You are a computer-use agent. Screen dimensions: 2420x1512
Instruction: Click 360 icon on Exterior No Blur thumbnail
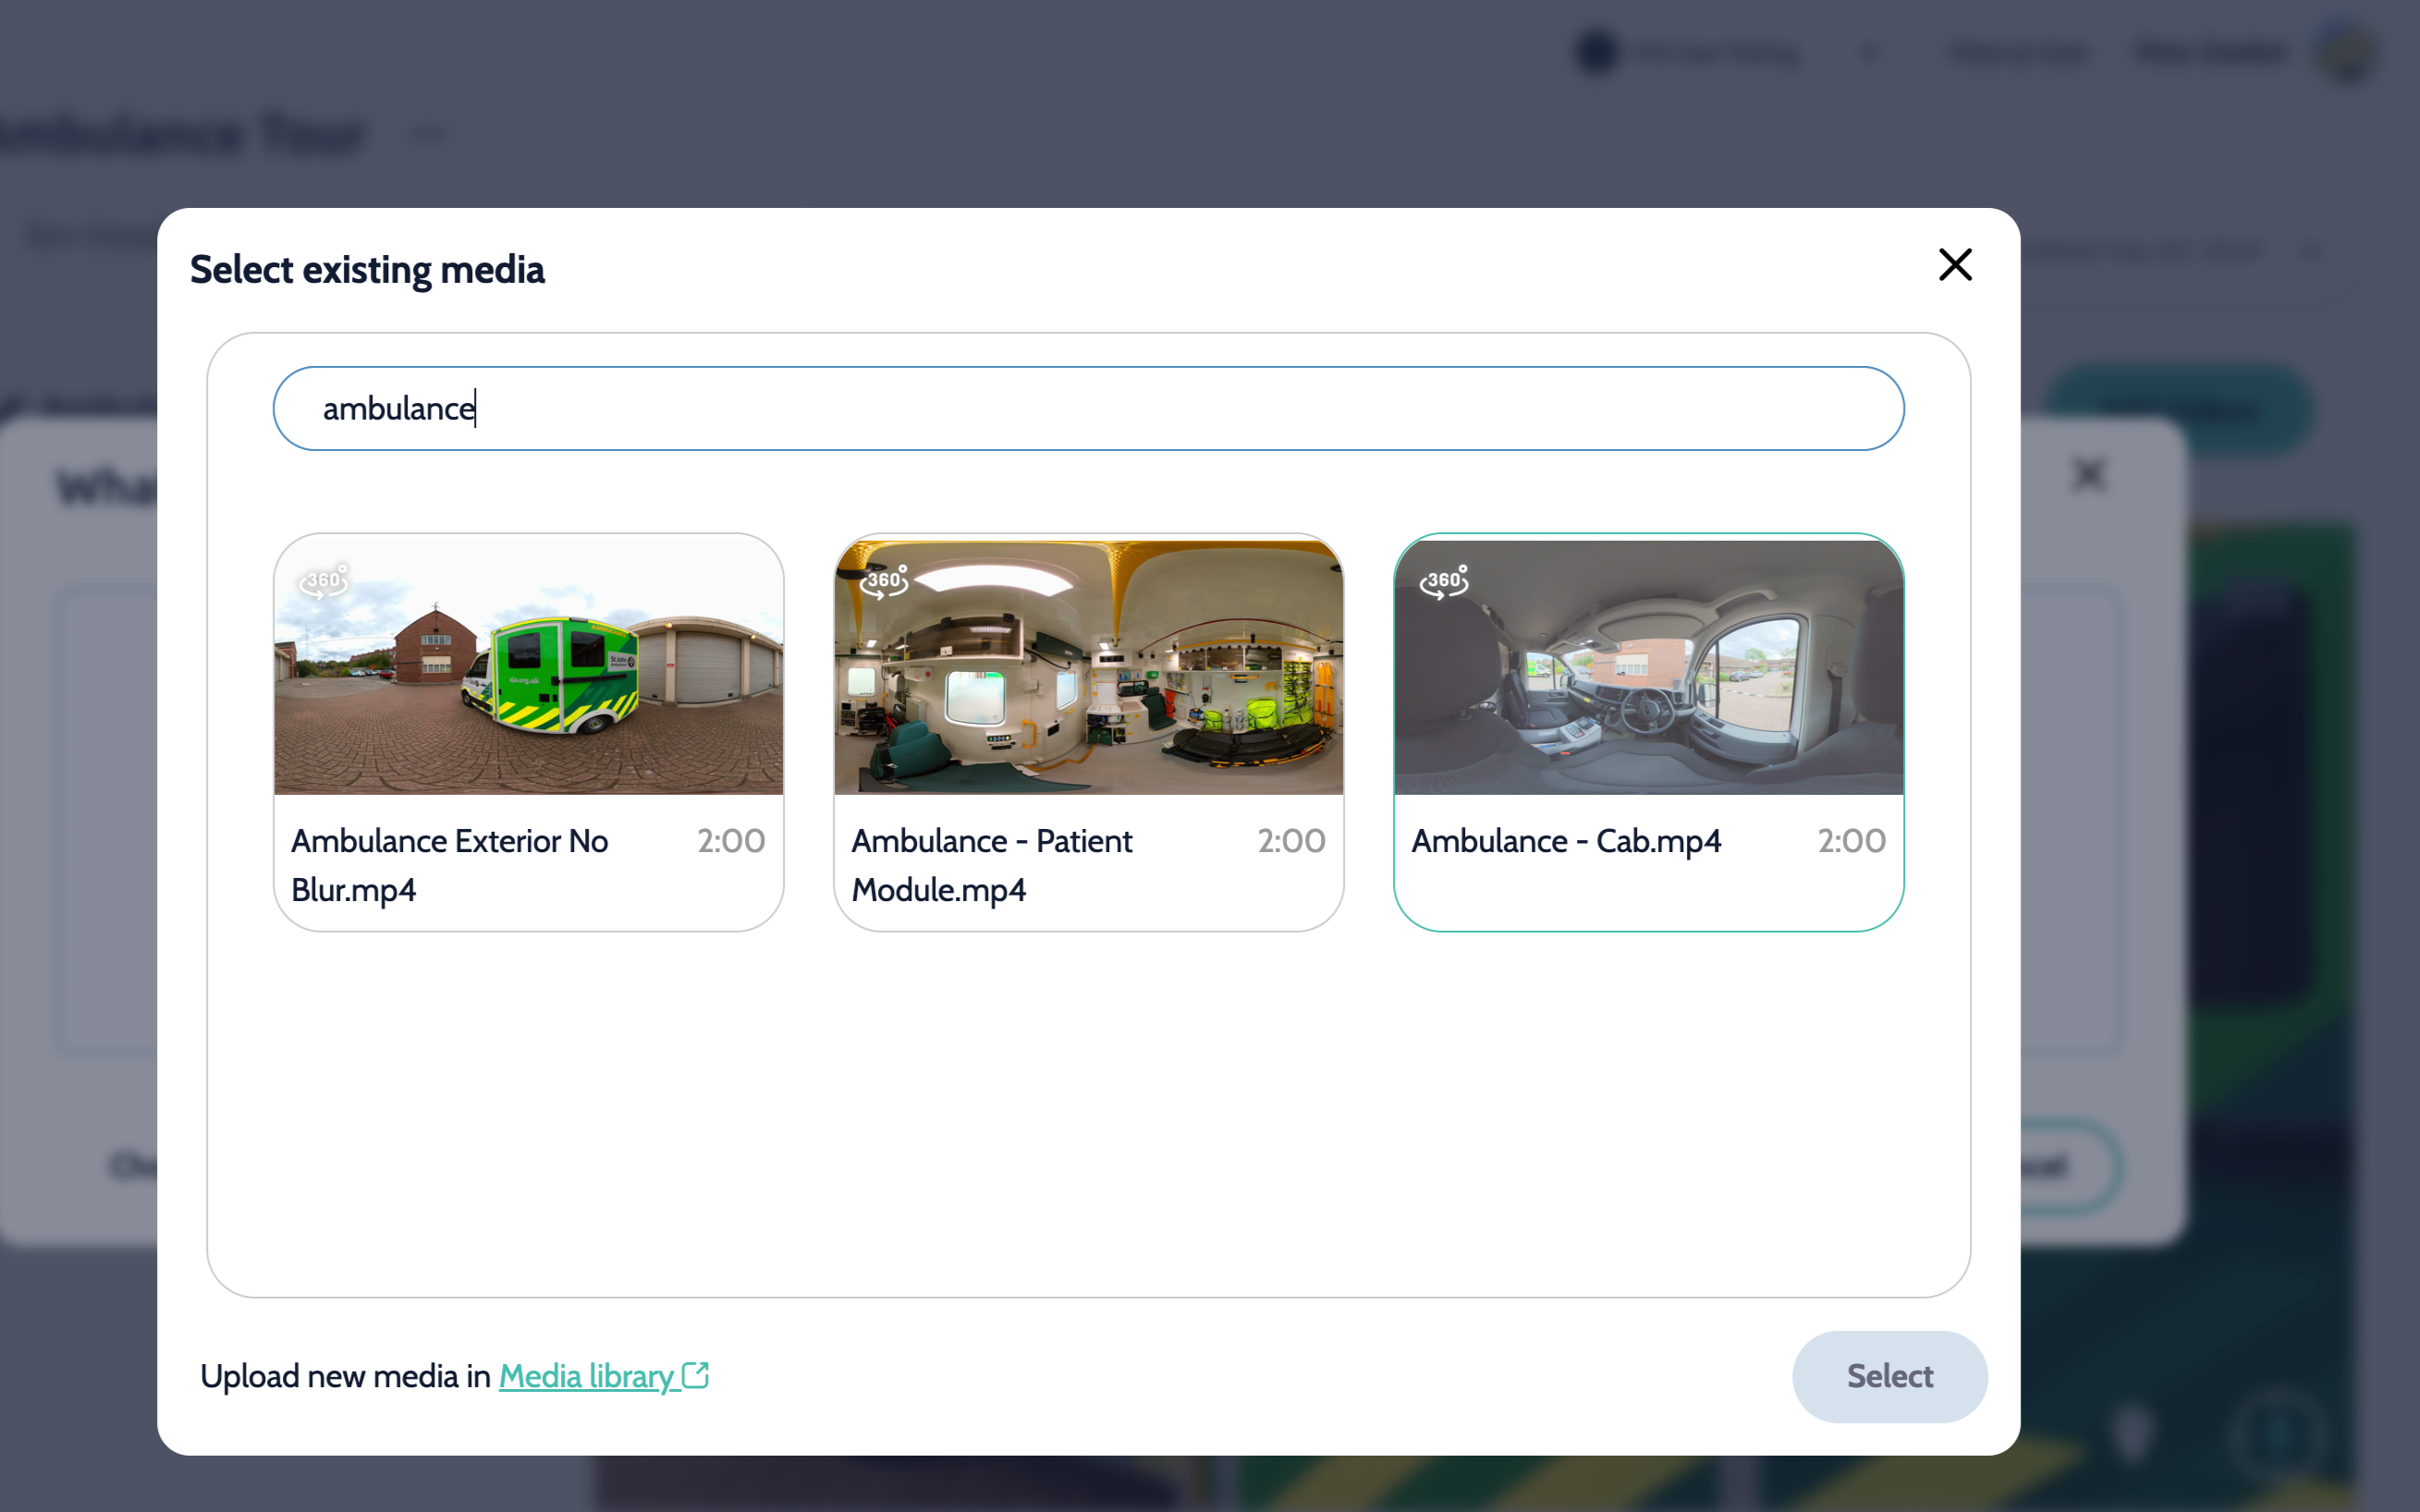click(323, 581)
